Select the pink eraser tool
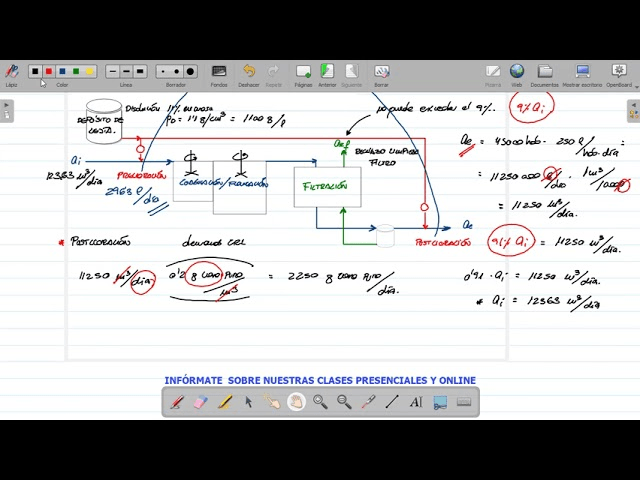 [x=200, y=402]
